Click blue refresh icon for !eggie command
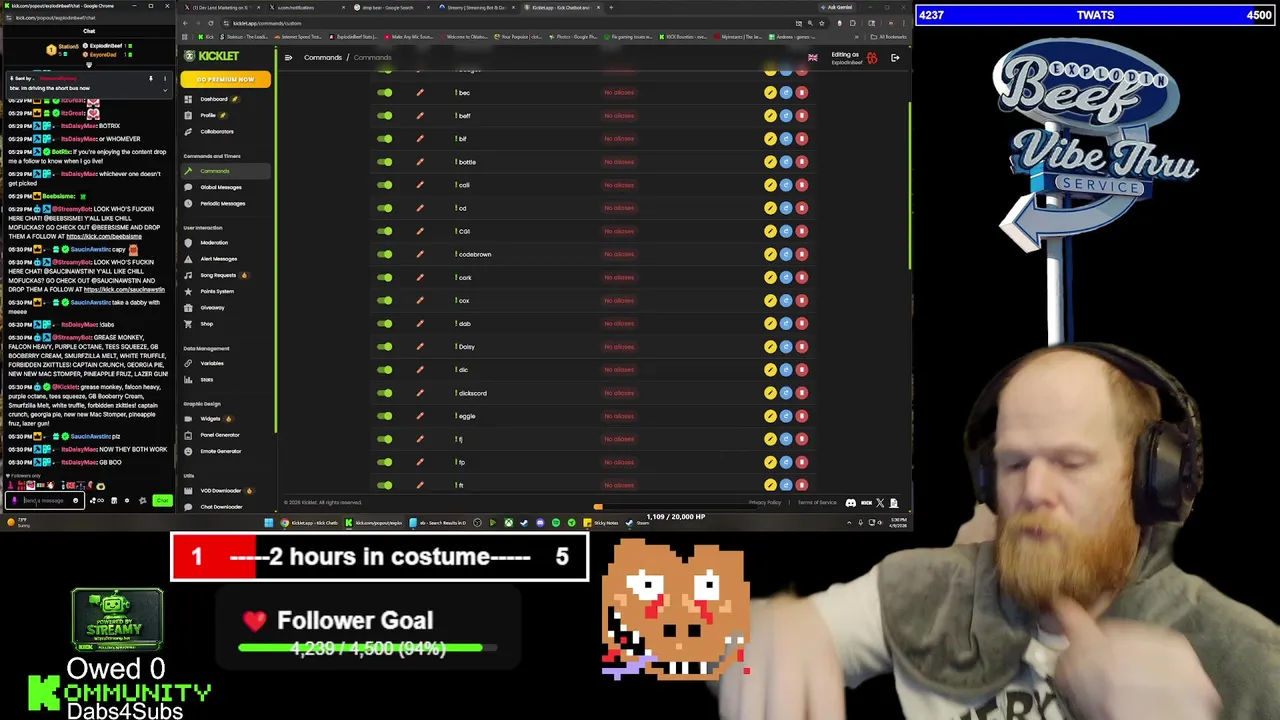The height and width of the screenshot is (720, 1280). (786, 416)
